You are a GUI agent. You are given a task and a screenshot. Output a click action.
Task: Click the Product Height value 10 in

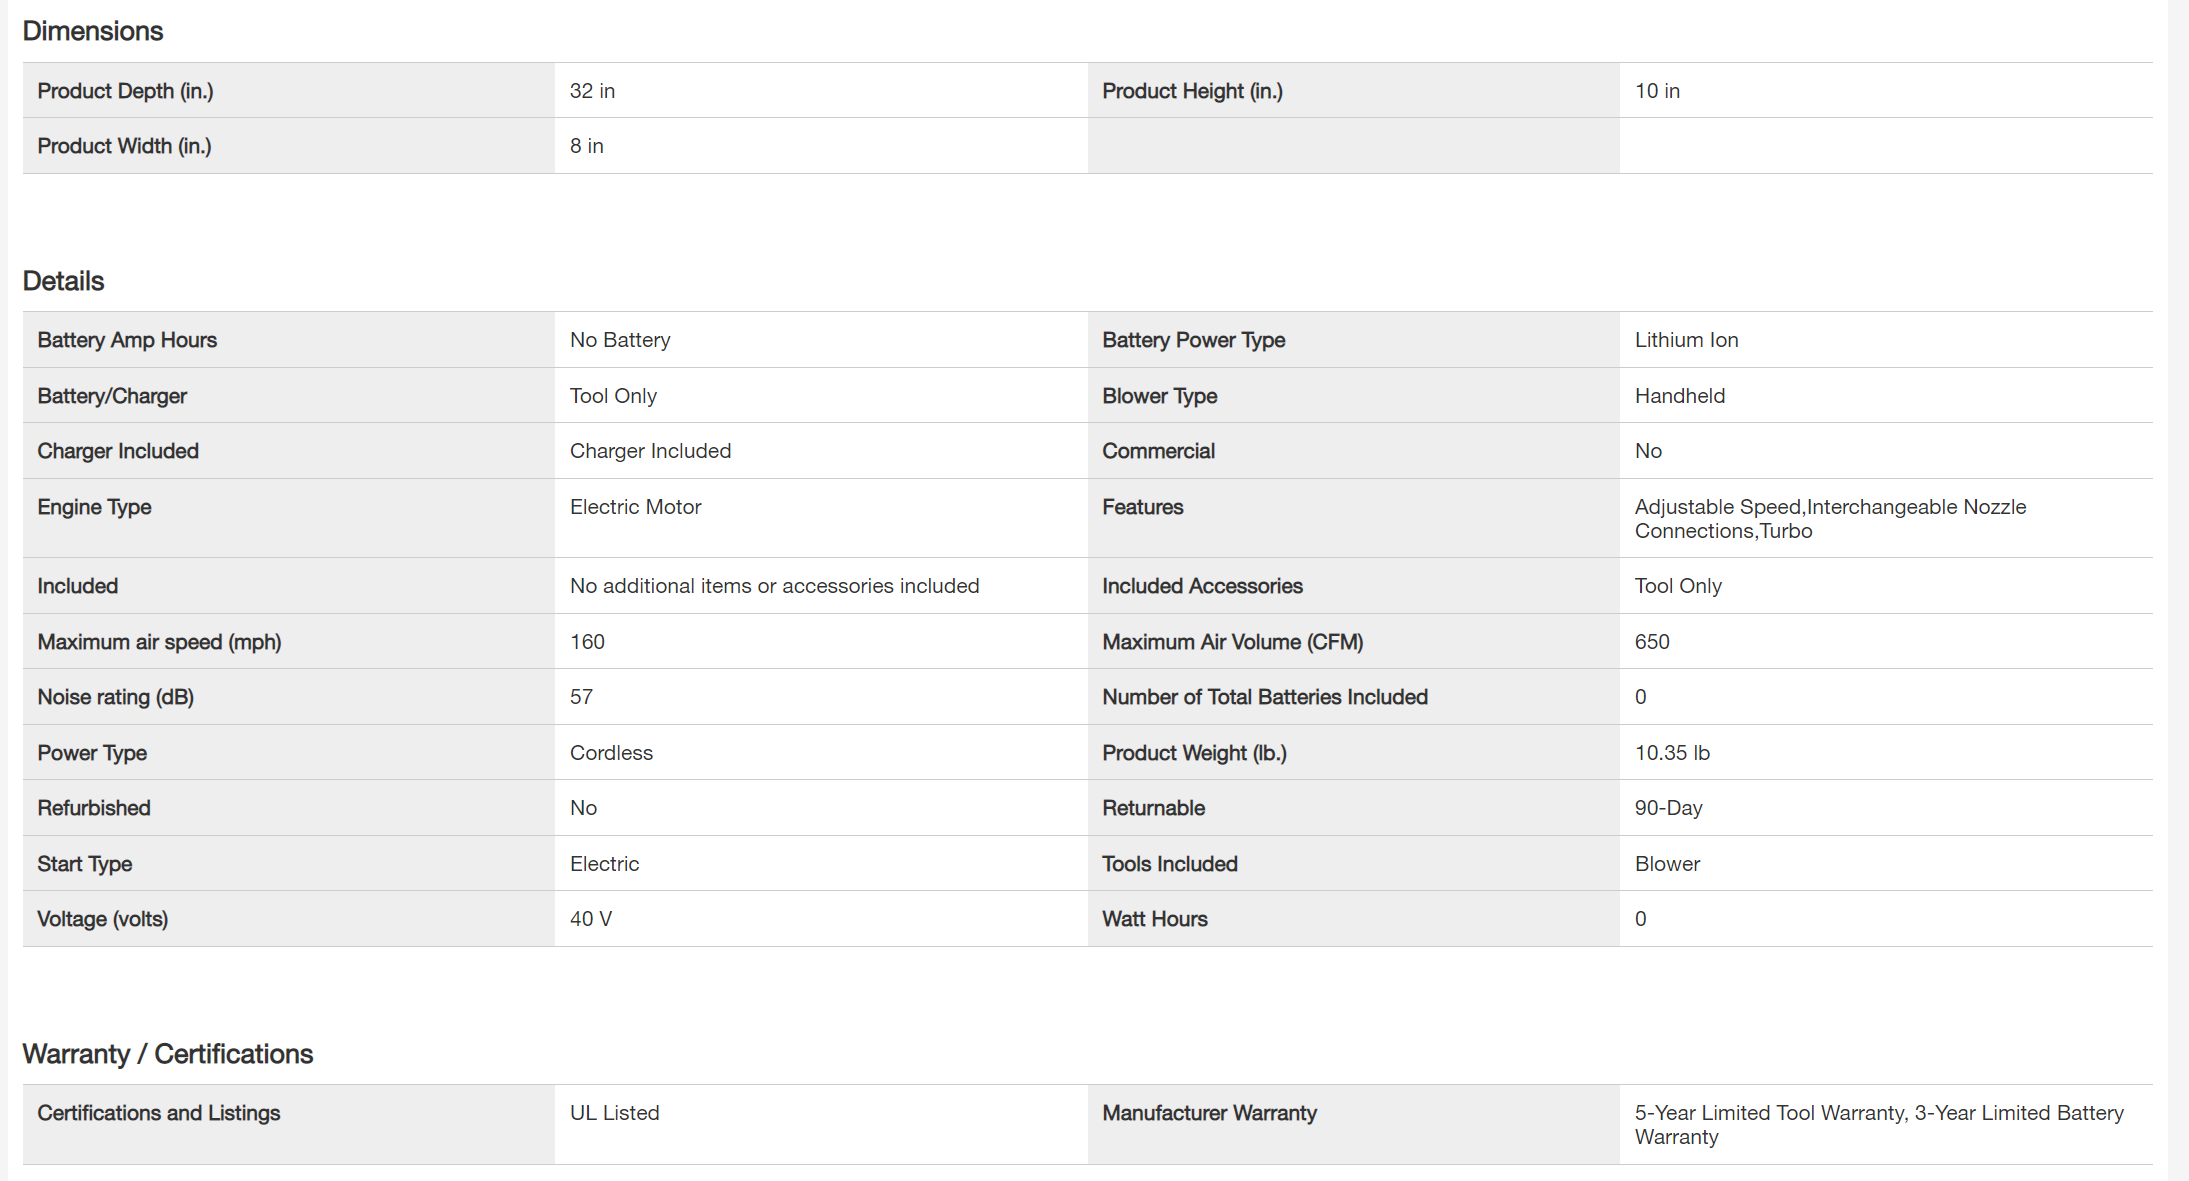pyautogui.click(x=1657, y=91)
